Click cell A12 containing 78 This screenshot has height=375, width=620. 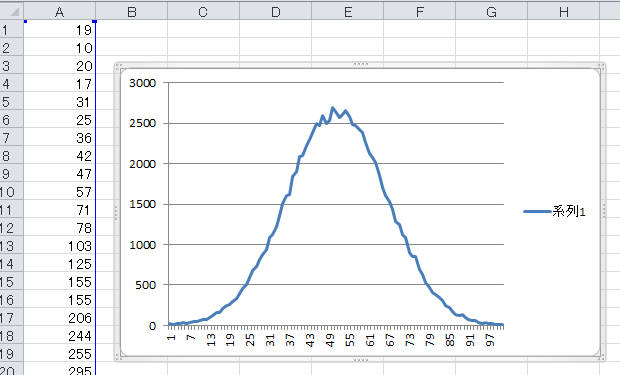pyautogui.click(x=59, y=227)
